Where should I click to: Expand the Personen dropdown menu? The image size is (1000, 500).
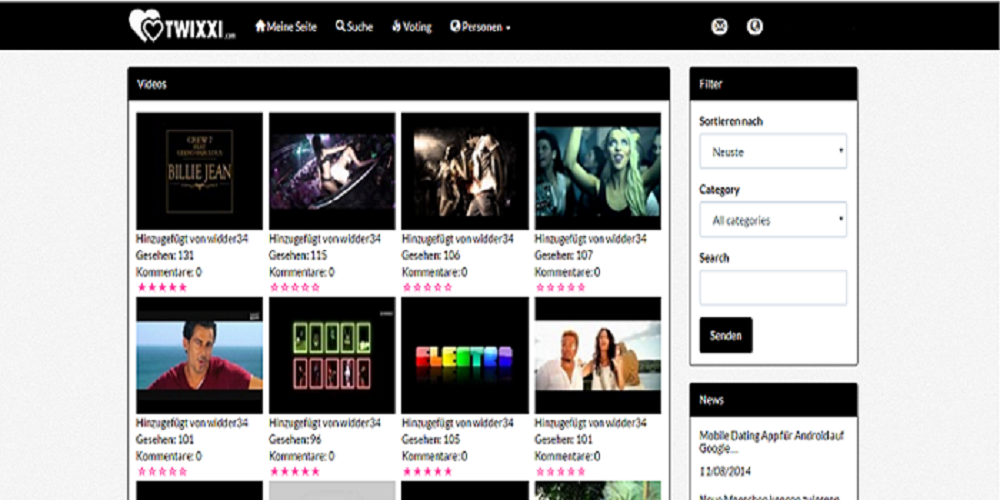(x=480, y=27)
